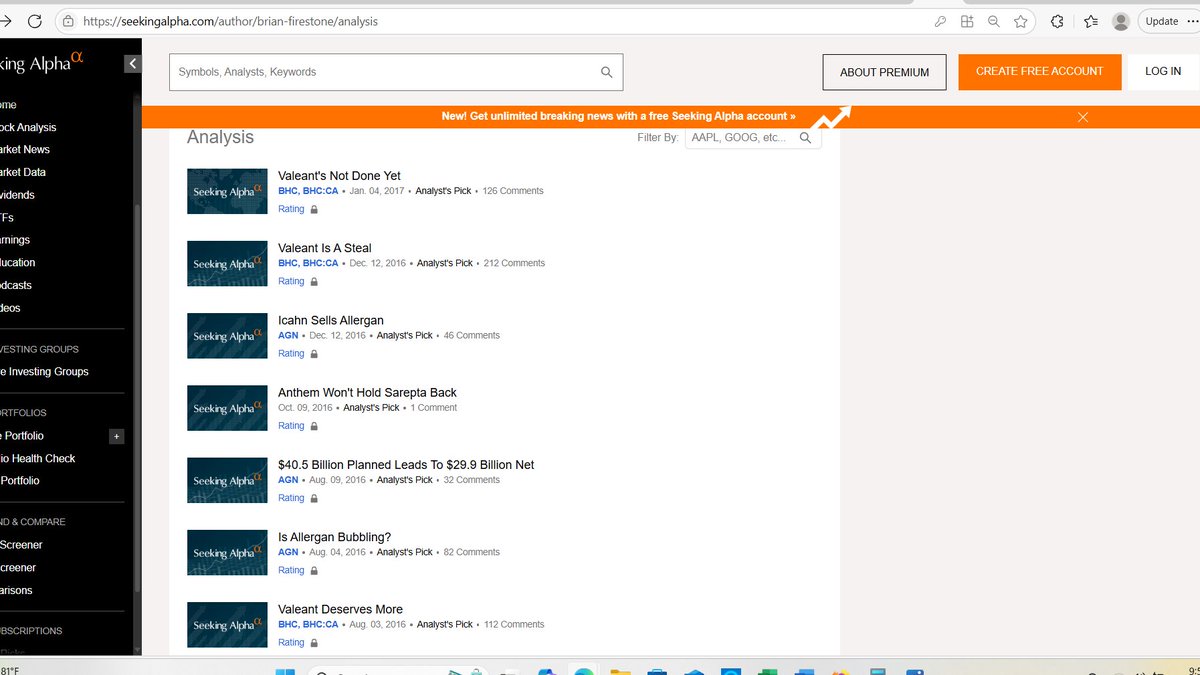This screenshot has height=675, width=1200.
Task: Click AGN ticker under Is Allergan Bubbling?
Action: [x=288, y=552]
